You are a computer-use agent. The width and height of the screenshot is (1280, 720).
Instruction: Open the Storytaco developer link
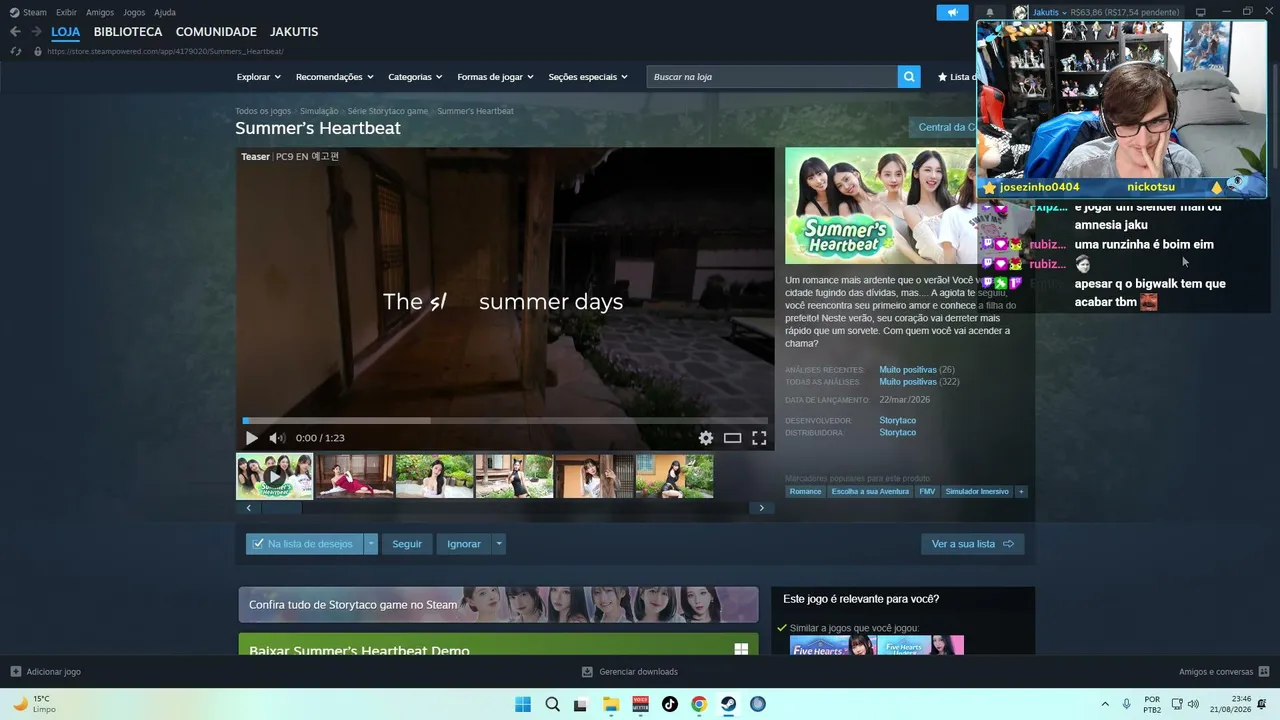pyautogui.click(x=898, y=421)
